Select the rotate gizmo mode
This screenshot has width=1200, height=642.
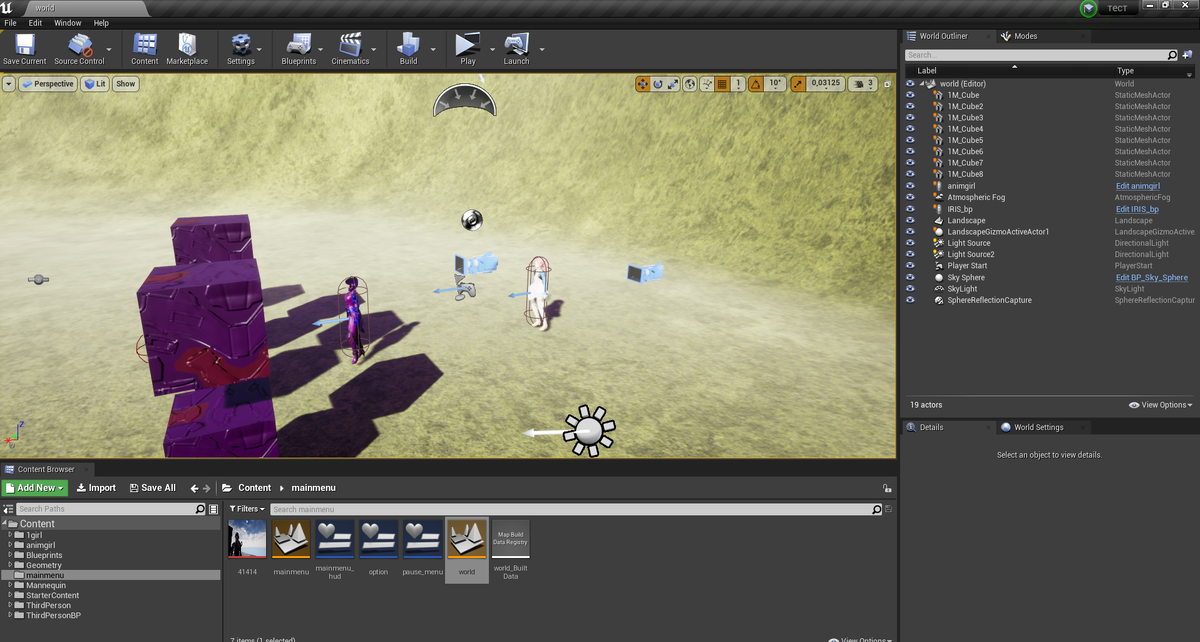point(658,84)
